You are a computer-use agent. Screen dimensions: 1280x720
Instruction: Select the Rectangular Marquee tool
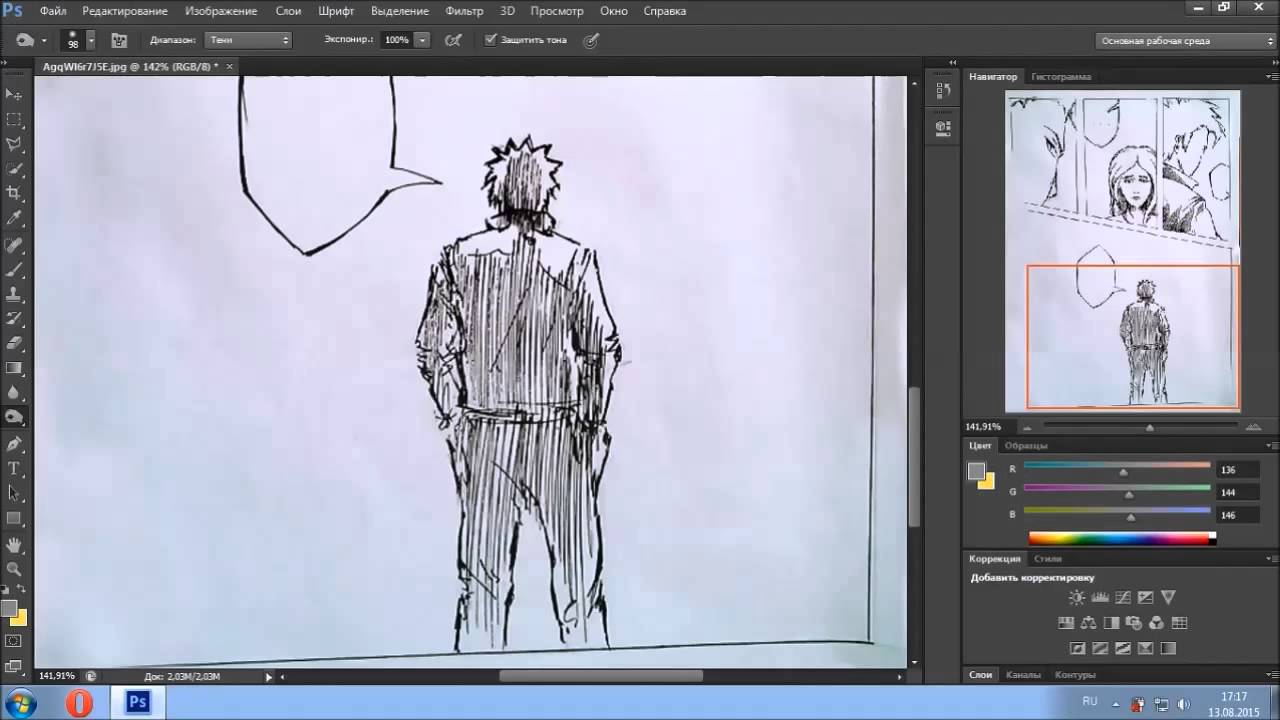pyautogui.click(x=14, y=119)
